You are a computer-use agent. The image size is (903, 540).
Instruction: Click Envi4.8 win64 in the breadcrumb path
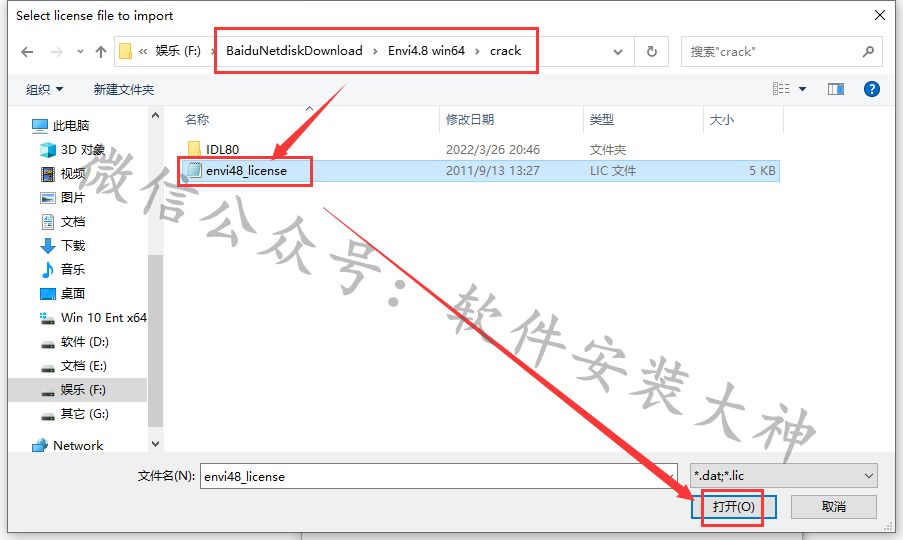426,51
